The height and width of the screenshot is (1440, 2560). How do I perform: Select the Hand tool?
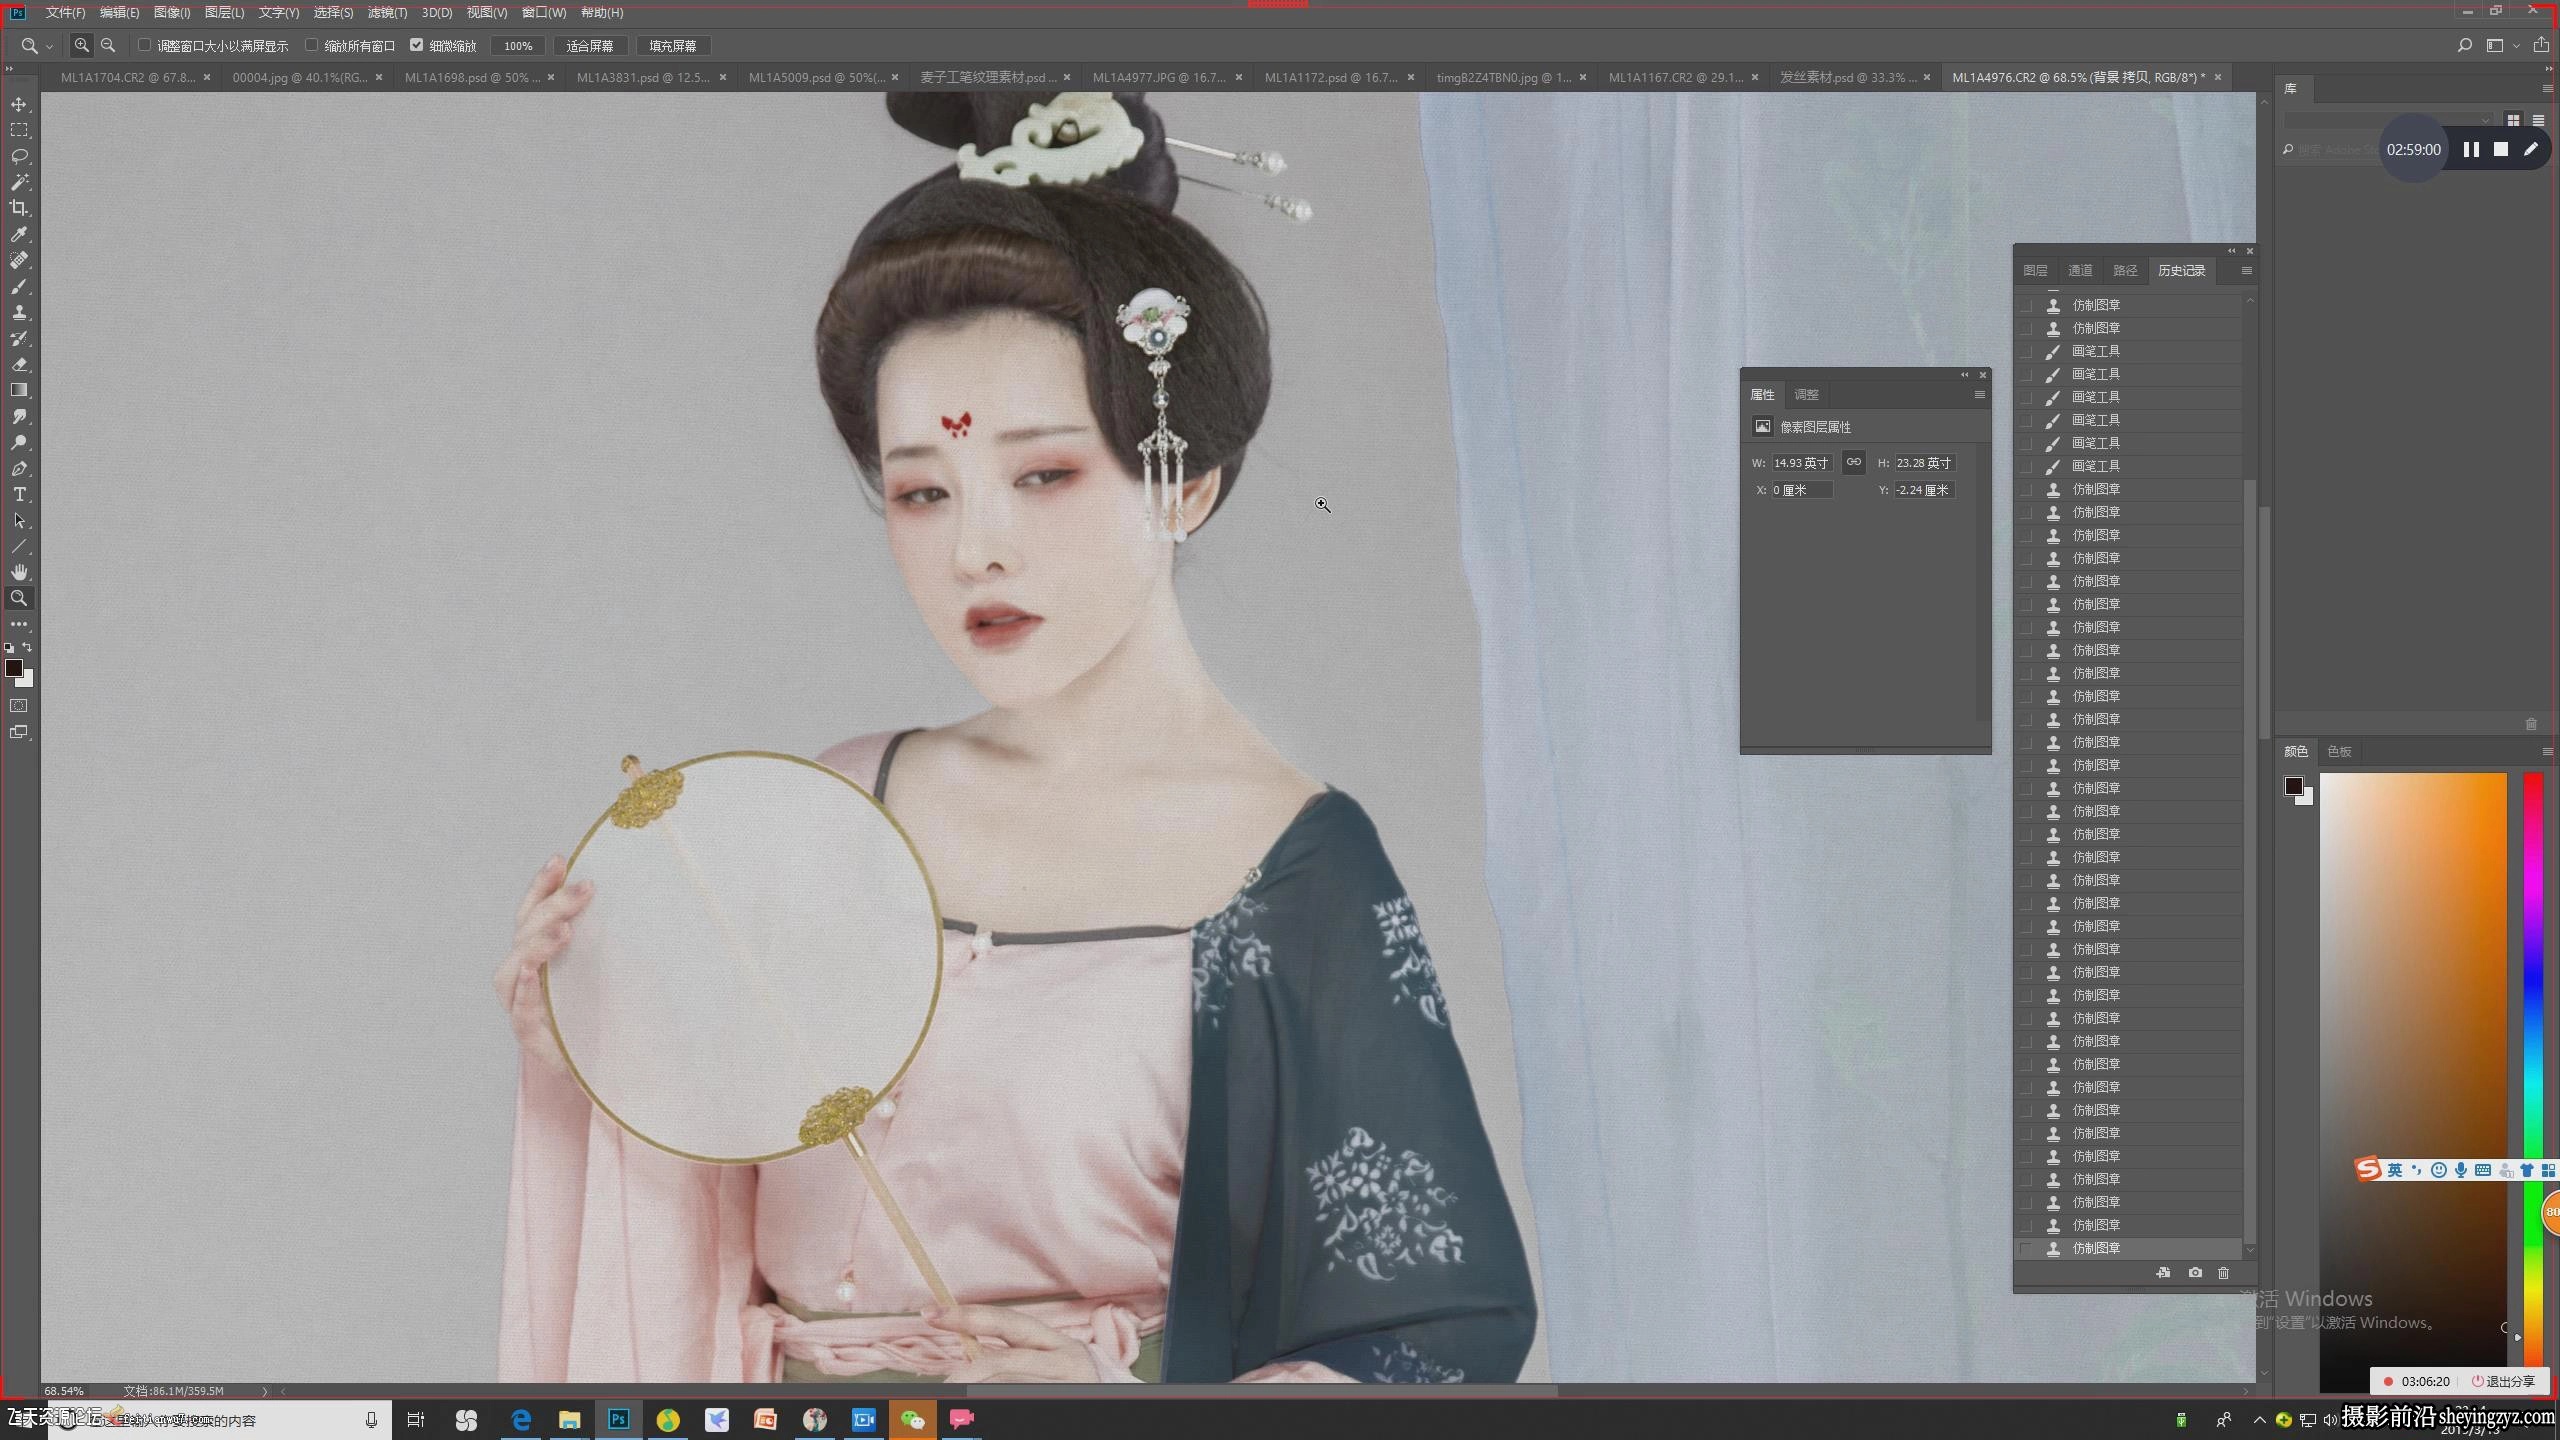pyautogui.click(x=19, y=572)
